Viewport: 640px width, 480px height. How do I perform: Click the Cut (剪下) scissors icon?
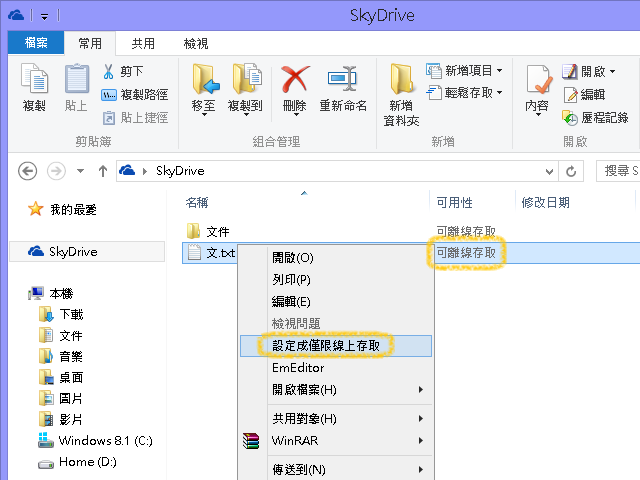point(108,71)
